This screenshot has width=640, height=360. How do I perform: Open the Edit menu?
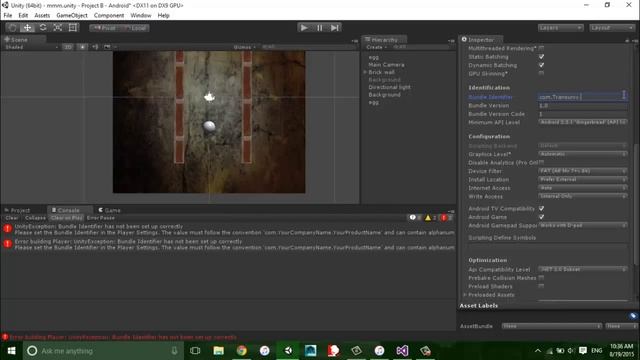[23, 16]
